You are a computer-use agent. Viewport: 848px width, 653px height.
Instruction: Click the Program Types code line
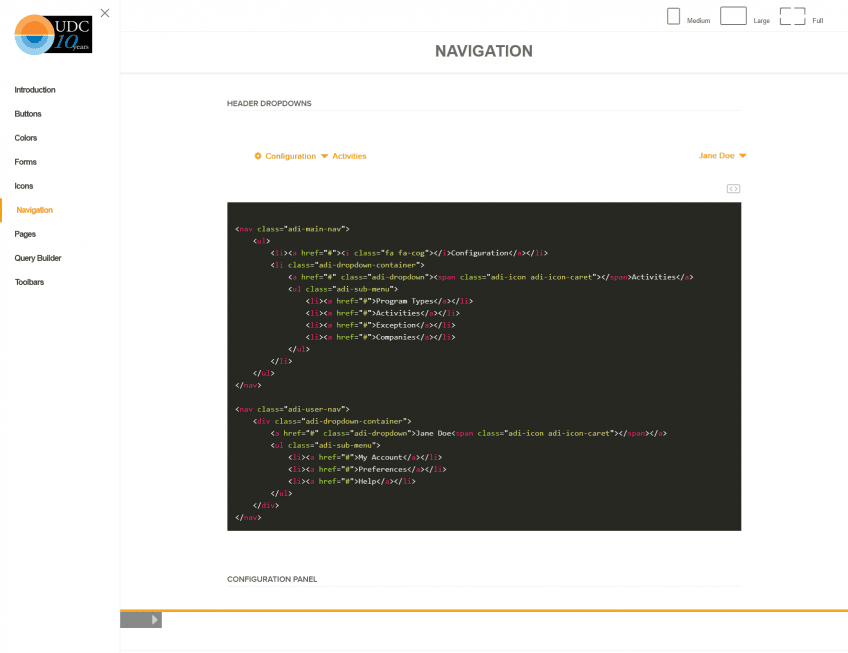[x=389, y=301]
